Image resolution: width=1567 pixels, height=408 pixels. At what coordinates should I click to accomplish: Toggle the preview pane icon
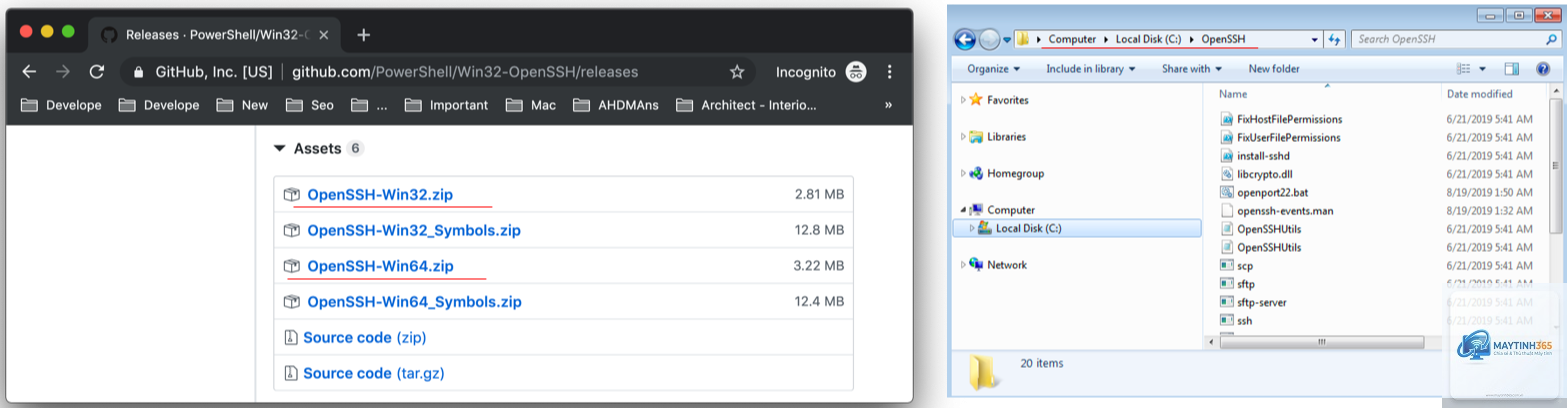(1512, 69)
